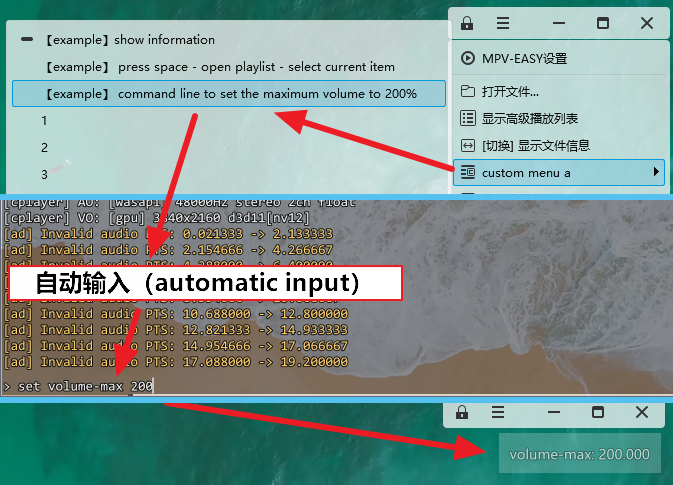Select 【example】show information item
673x485 pixels.
[x=229, y=40]
